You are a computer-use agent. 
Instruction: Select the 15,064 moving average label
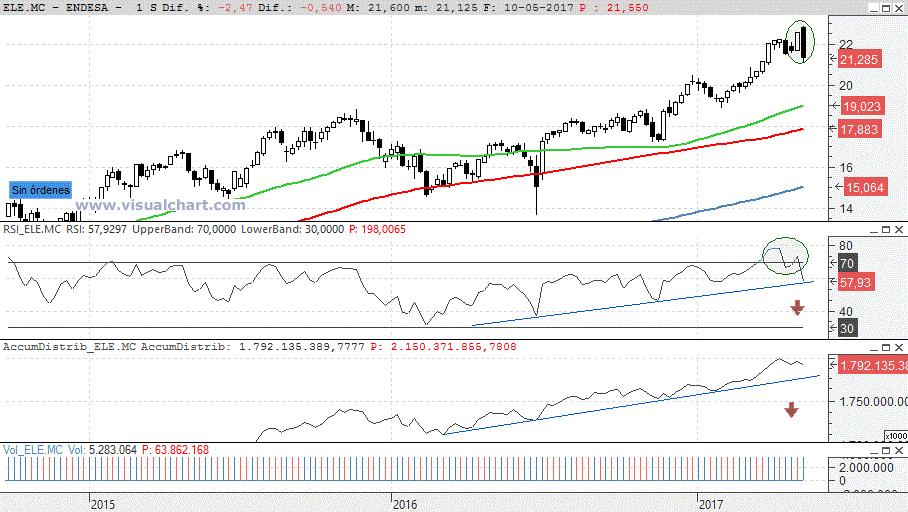(865, 188)
